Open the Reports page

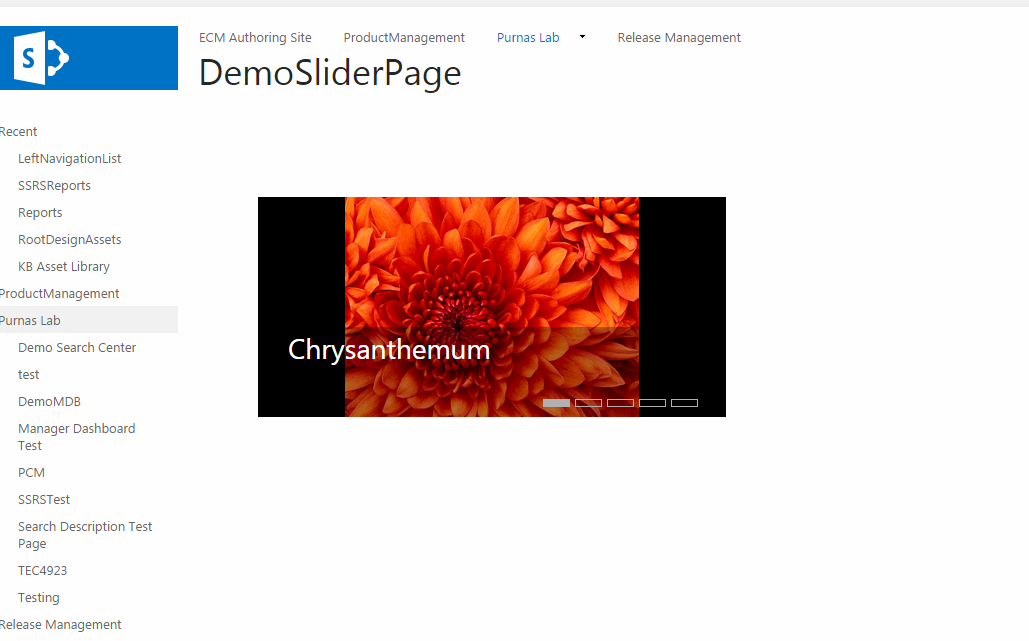coord(40,212)
